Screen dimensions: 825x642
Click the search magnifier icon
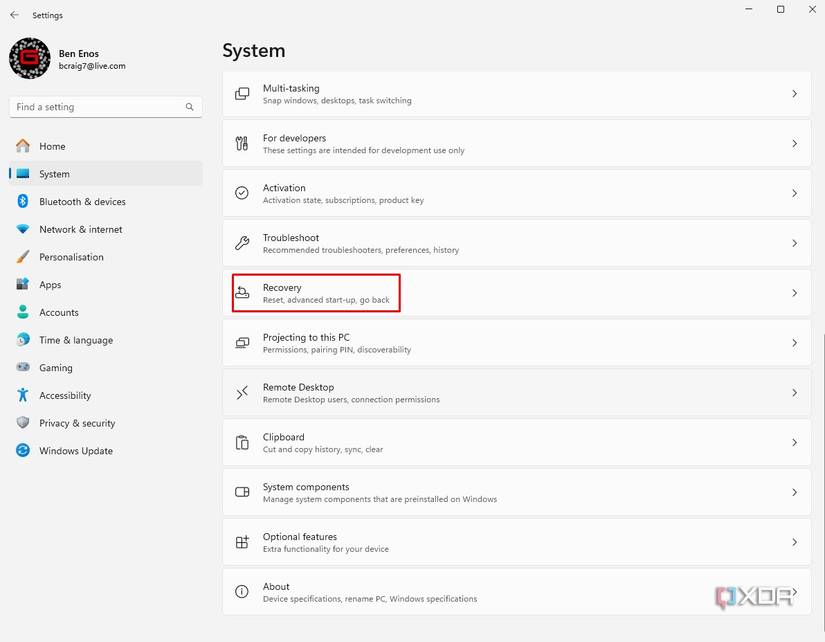click(x=189, y=107)
